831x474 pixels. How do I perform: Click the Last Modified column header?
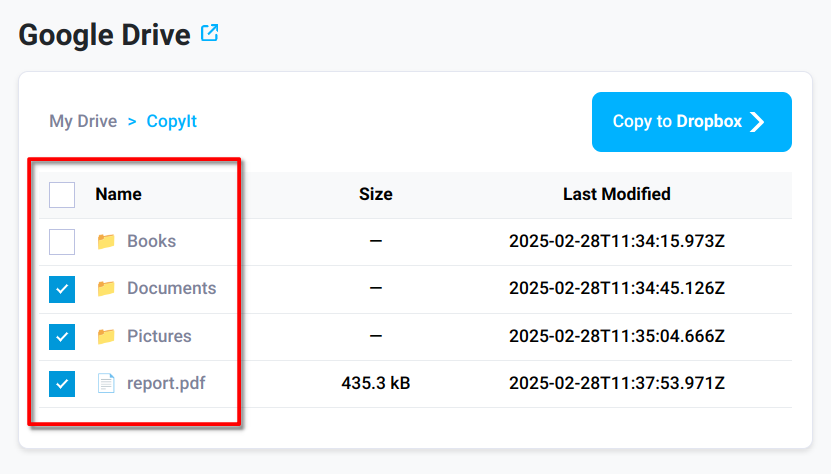[x=617, y=194]
